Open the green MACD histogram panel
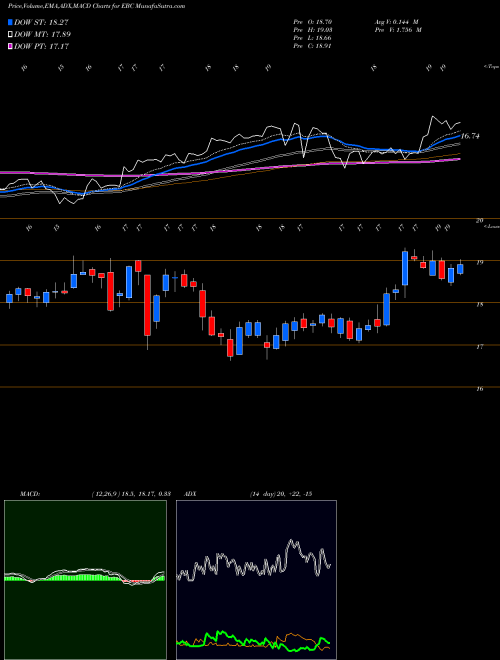Viewport: 500px width, 660px height. tap(85, 580)
